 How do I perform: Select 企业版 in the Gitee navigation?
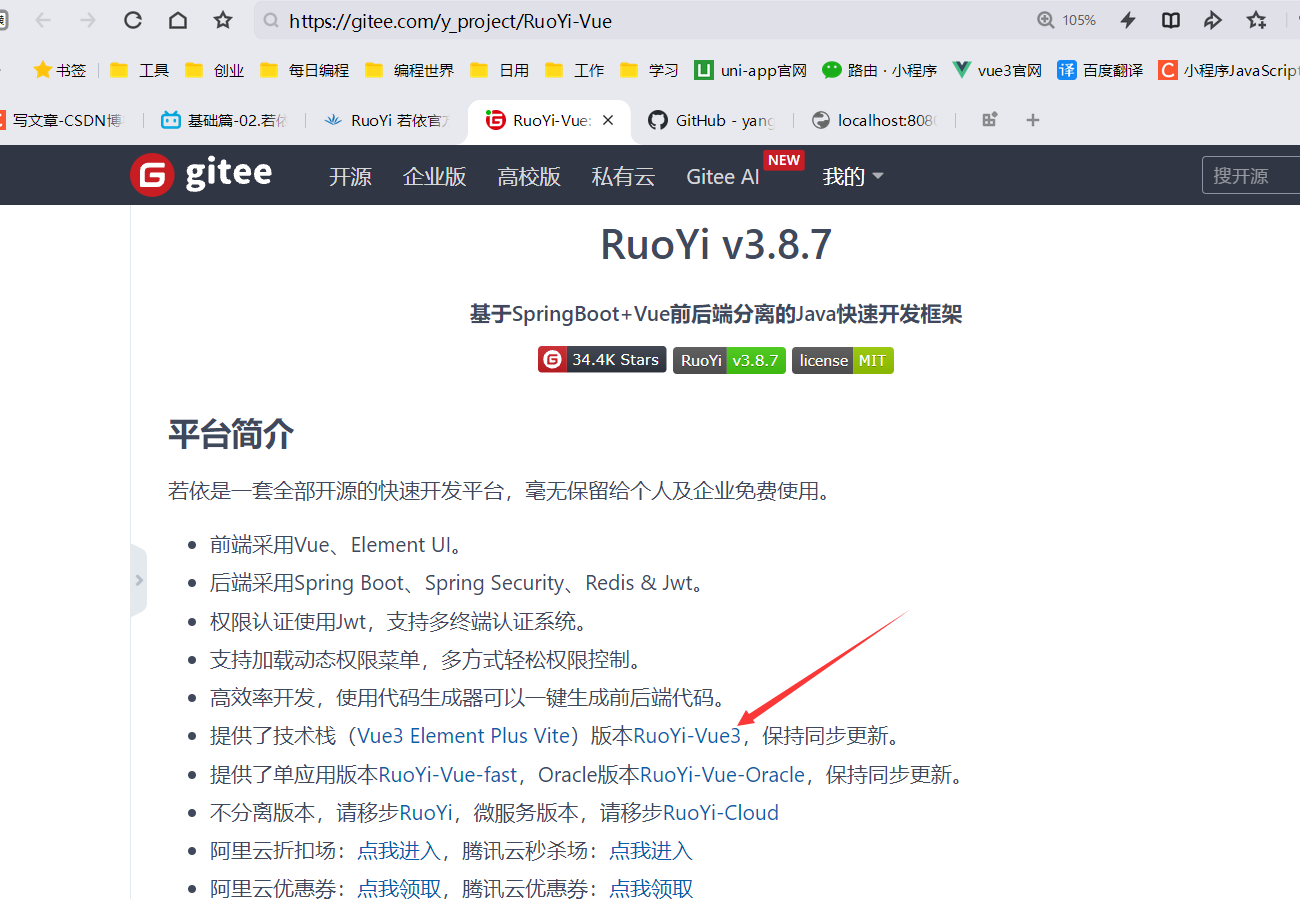434,176
